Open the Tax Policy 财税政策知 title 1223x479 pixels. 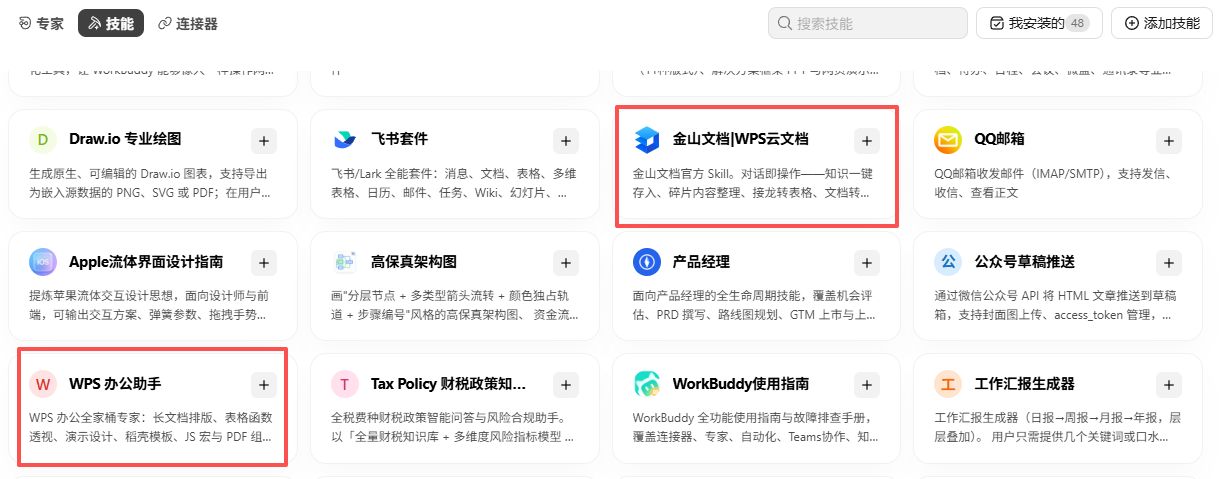448,383
